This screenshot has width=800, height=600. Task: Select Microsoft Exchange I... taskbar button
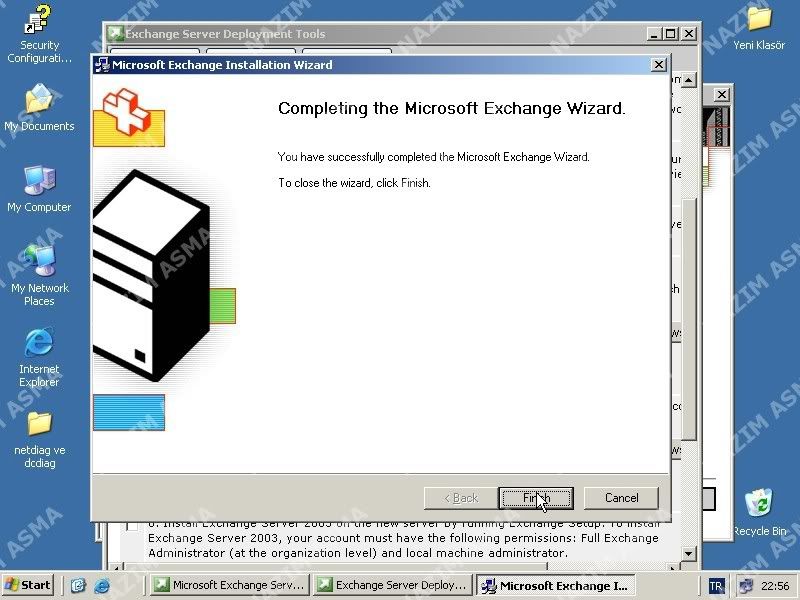555,585
